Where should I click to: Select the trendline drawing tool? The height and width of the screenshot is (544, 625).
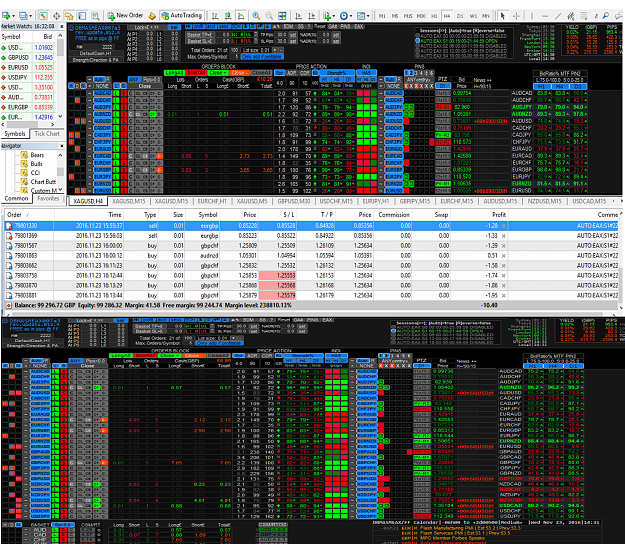(558, 16)
